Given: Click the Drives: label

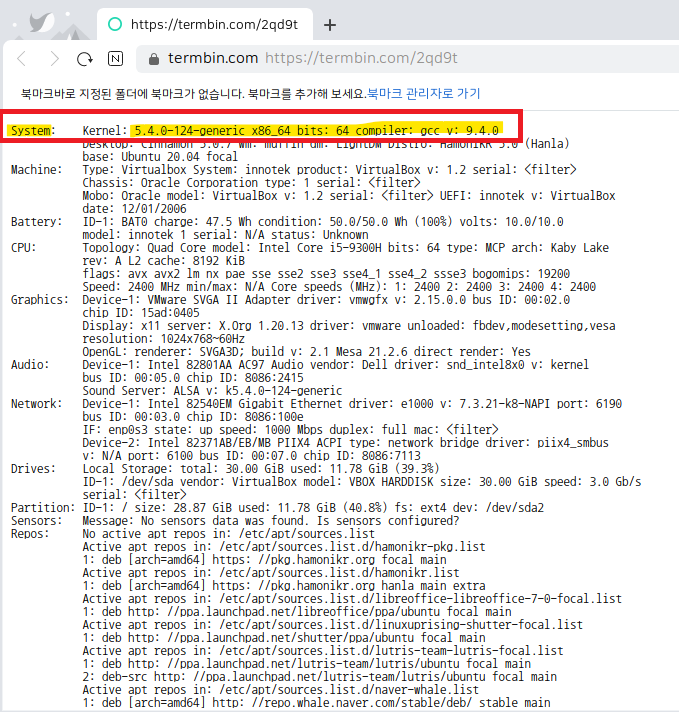Looking at the screenshot, I should pyautogui.click(x=33, y=469).
